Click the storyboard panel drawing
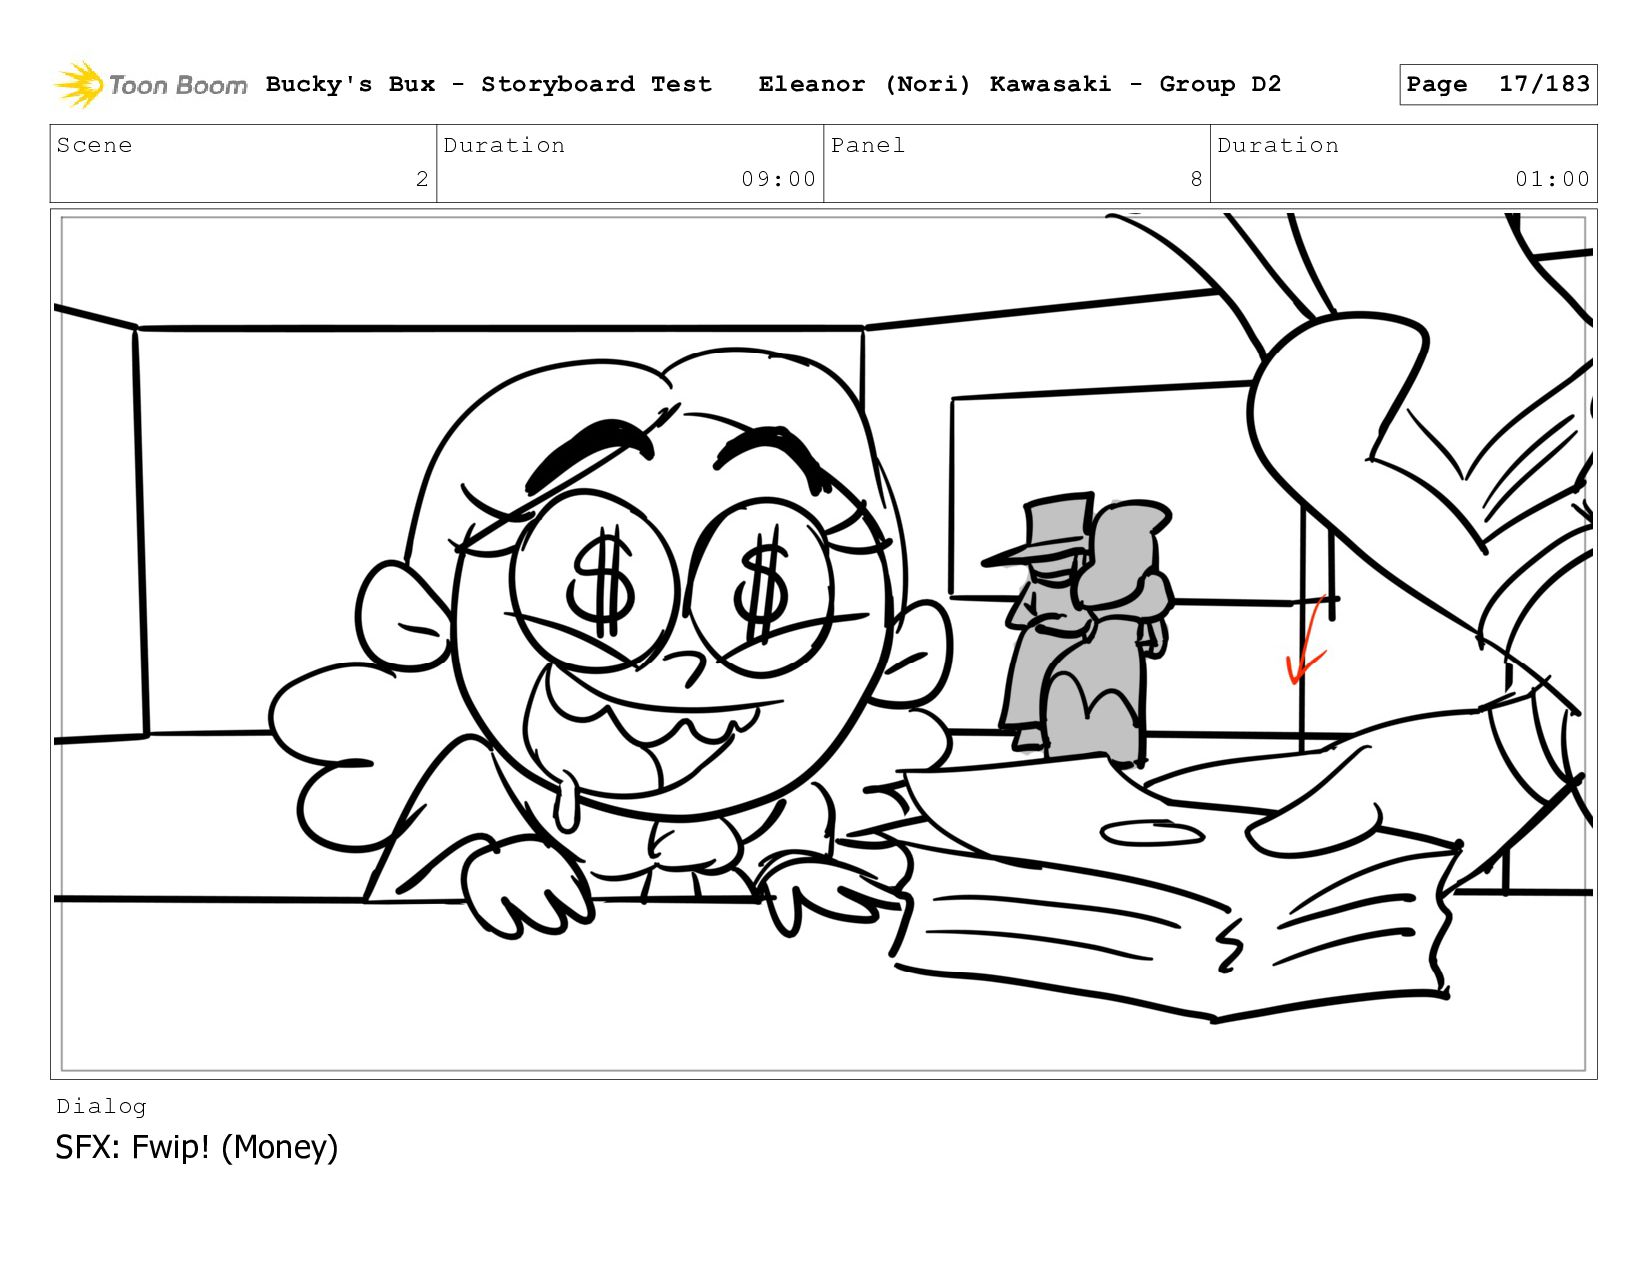Image resolution: width=1650 pixels, height=1275 pixels. point(824,644)
